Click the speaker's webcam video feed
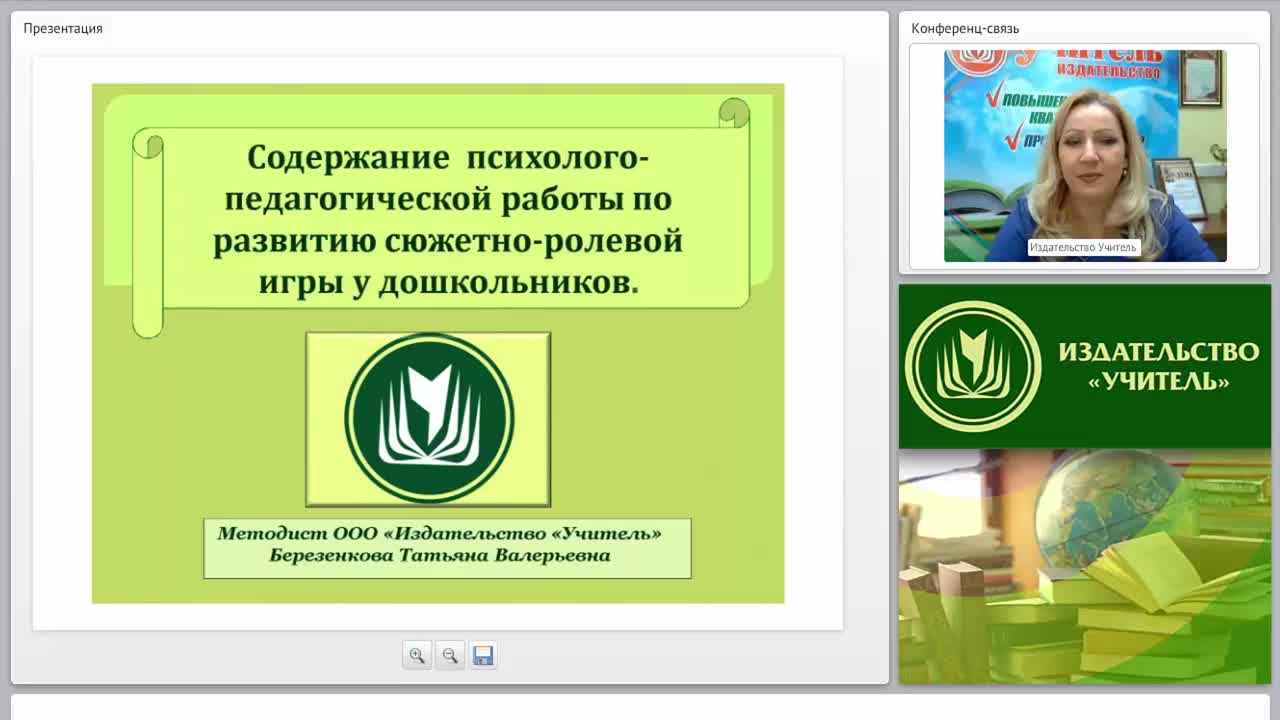Viewport: 1280px width, 720px height. click(x=1085, y=156)
